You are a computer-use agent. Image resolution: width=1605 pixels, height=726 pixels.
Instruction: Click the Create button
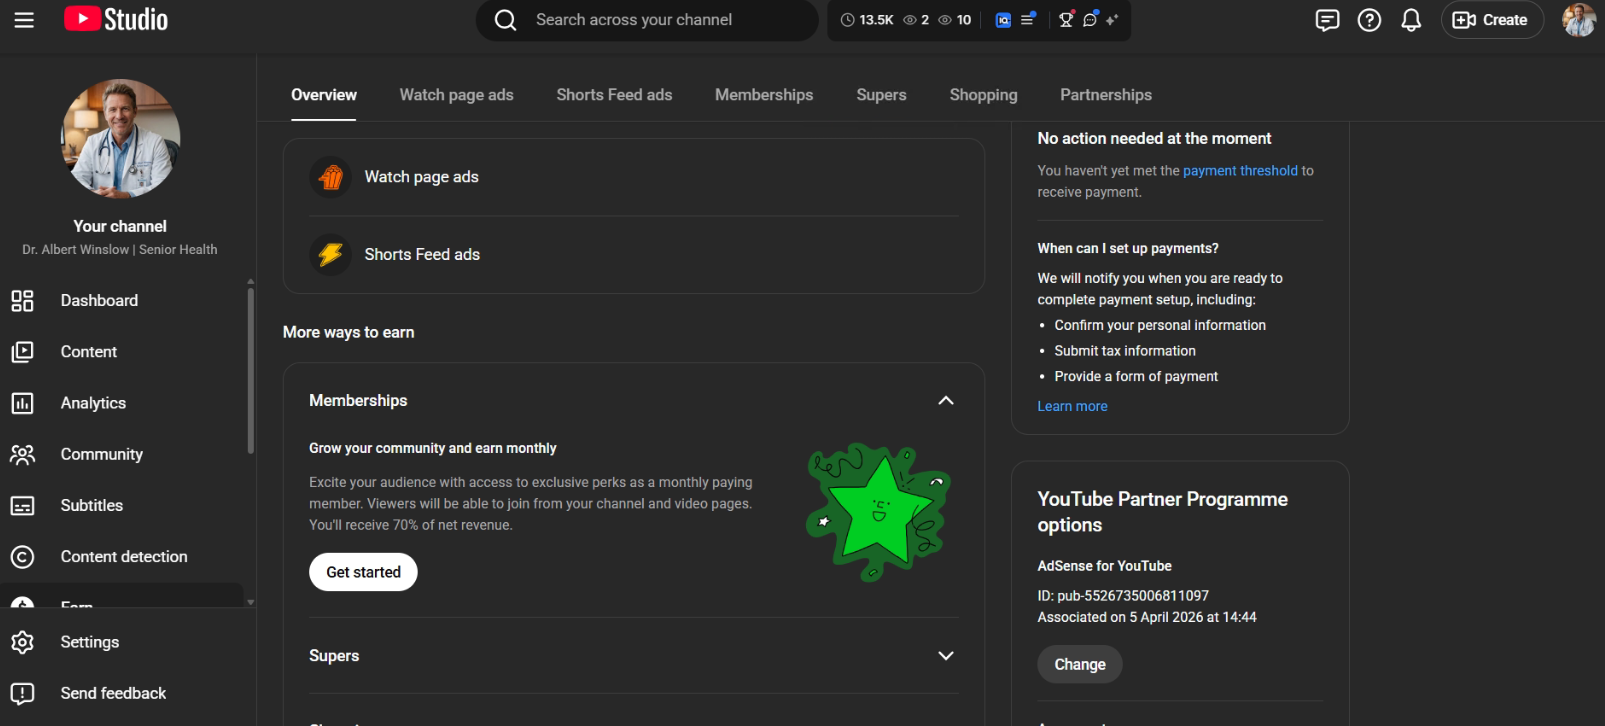1492,20
